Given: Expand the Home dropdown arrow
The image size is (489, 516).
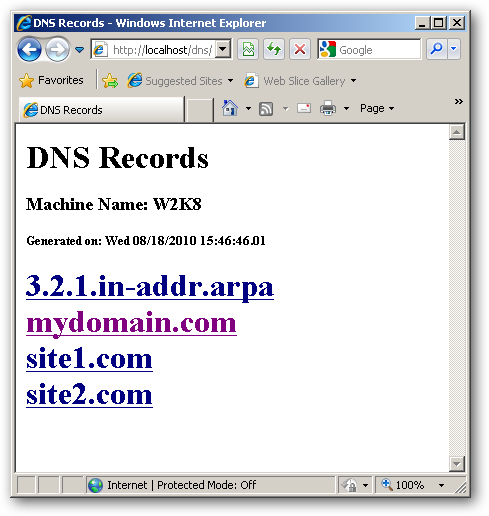Looking at the screenshot, I should point(248,108).
